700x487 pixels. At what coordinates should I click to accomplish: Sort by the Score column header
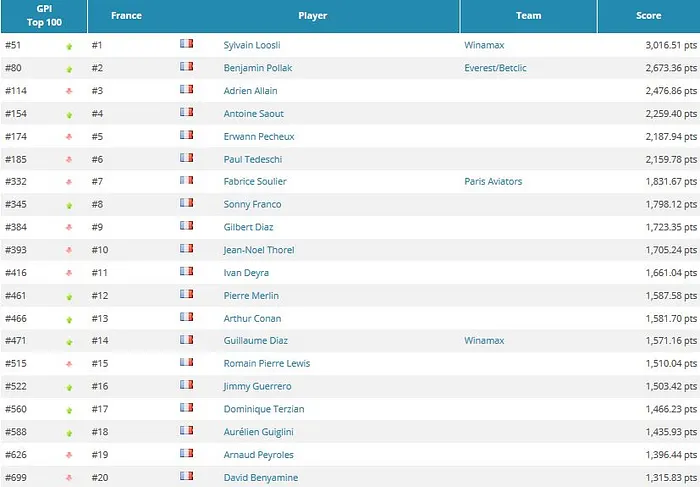click(648, 16)
